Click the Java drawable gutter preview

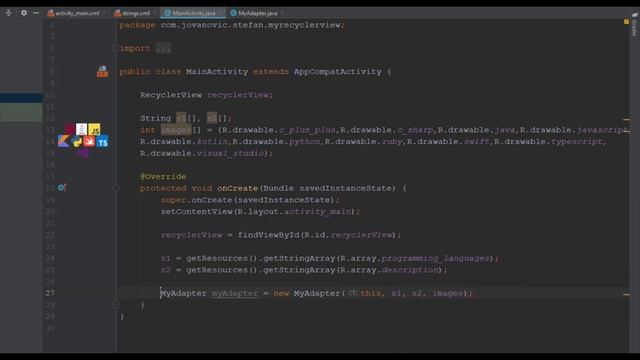82,129
